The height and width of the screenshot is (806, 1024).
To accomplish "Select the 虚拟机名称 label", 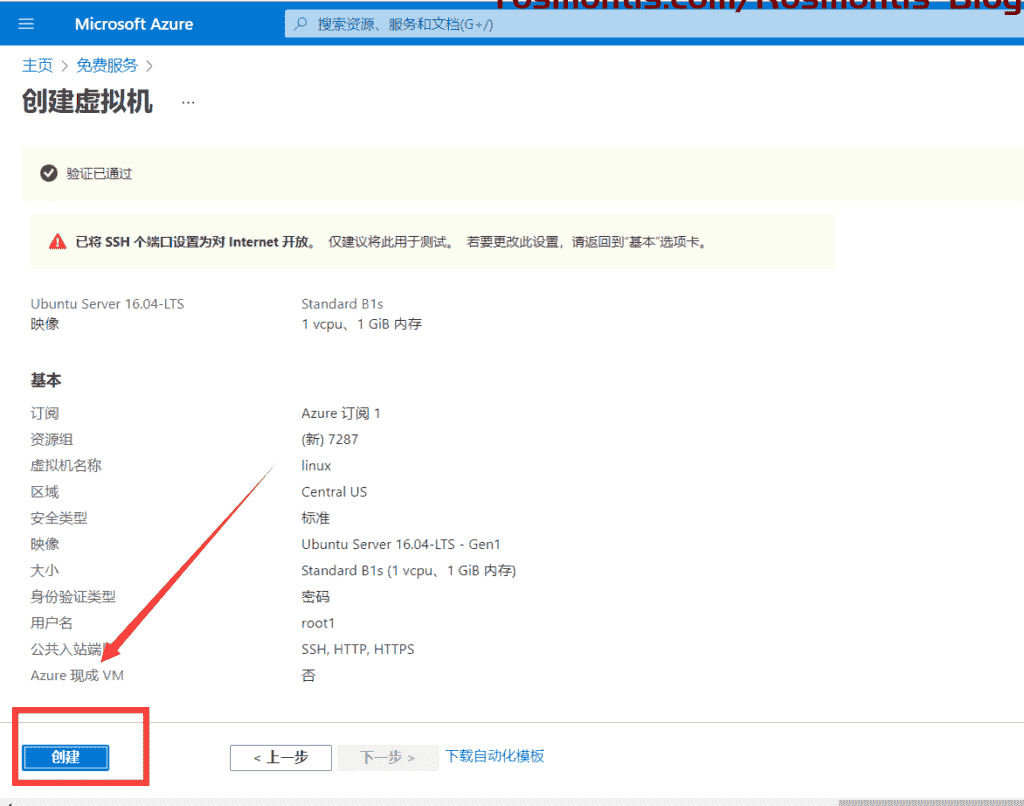I will coord(66,466).
